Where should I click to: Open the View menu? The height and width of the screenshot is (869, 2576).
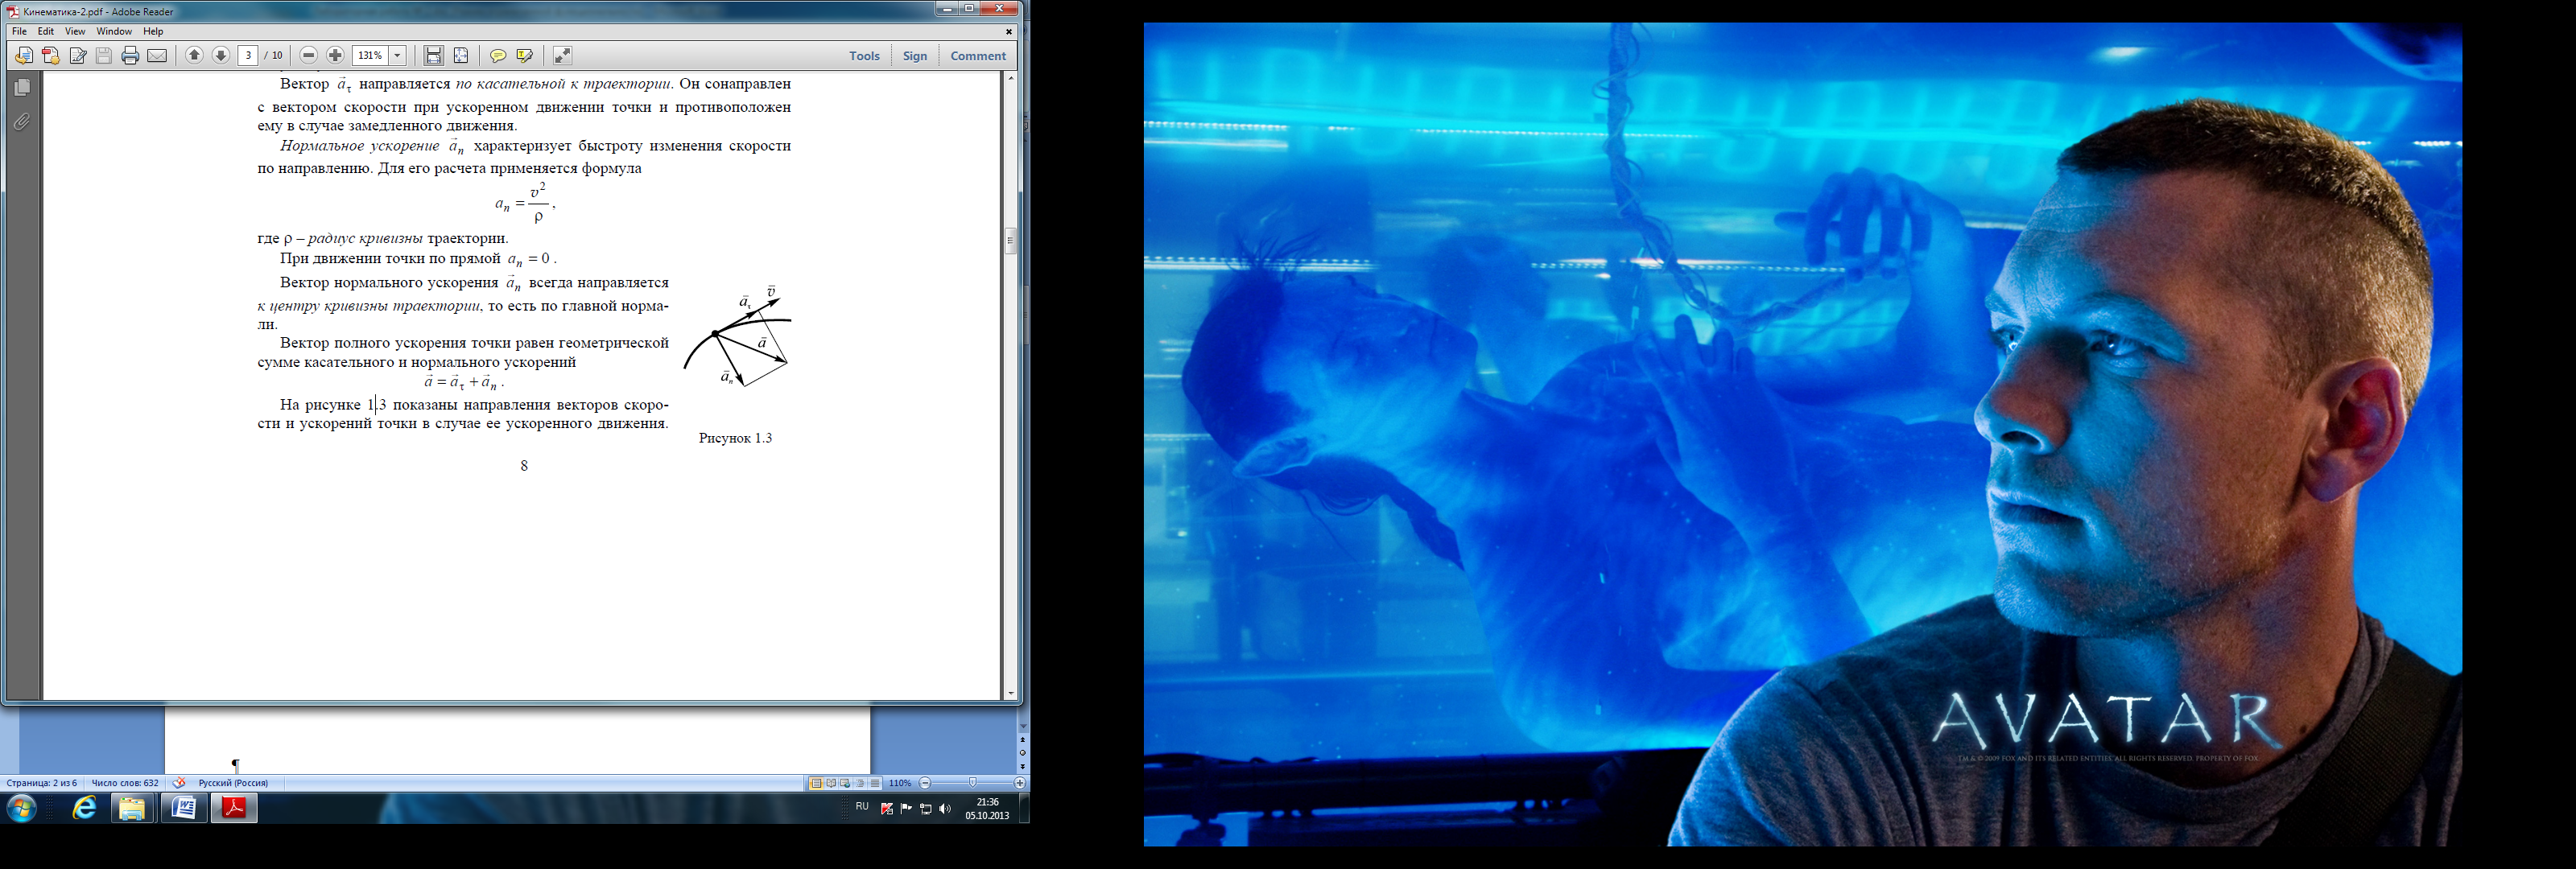pos(75,32)
